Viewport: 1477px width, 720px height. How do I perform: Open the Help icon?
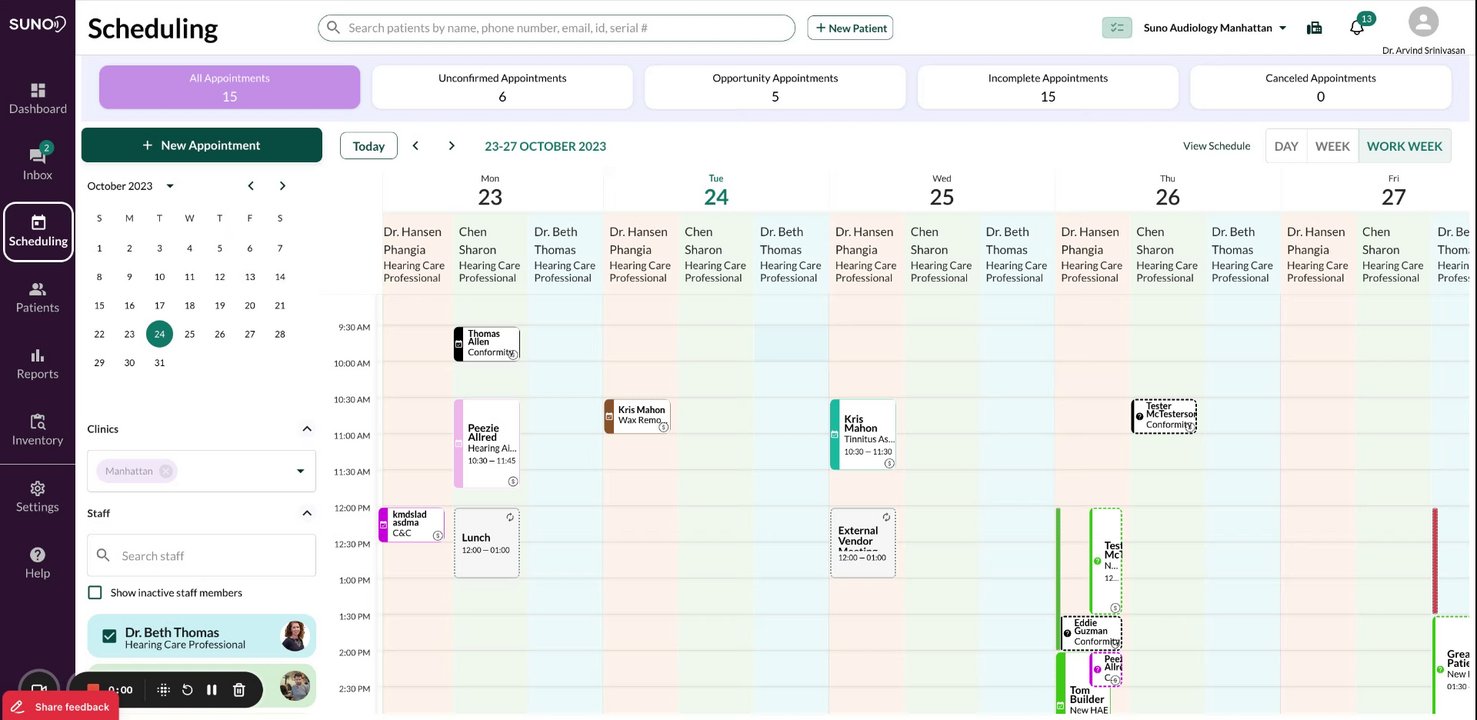tap(38, 562)
